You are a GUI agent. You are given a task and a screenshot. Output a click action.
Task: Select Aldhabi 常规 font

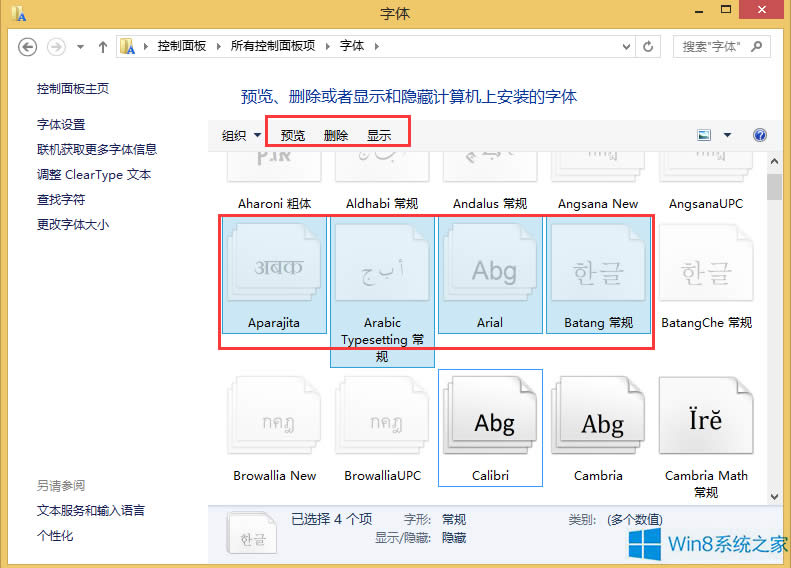(382, 182)
